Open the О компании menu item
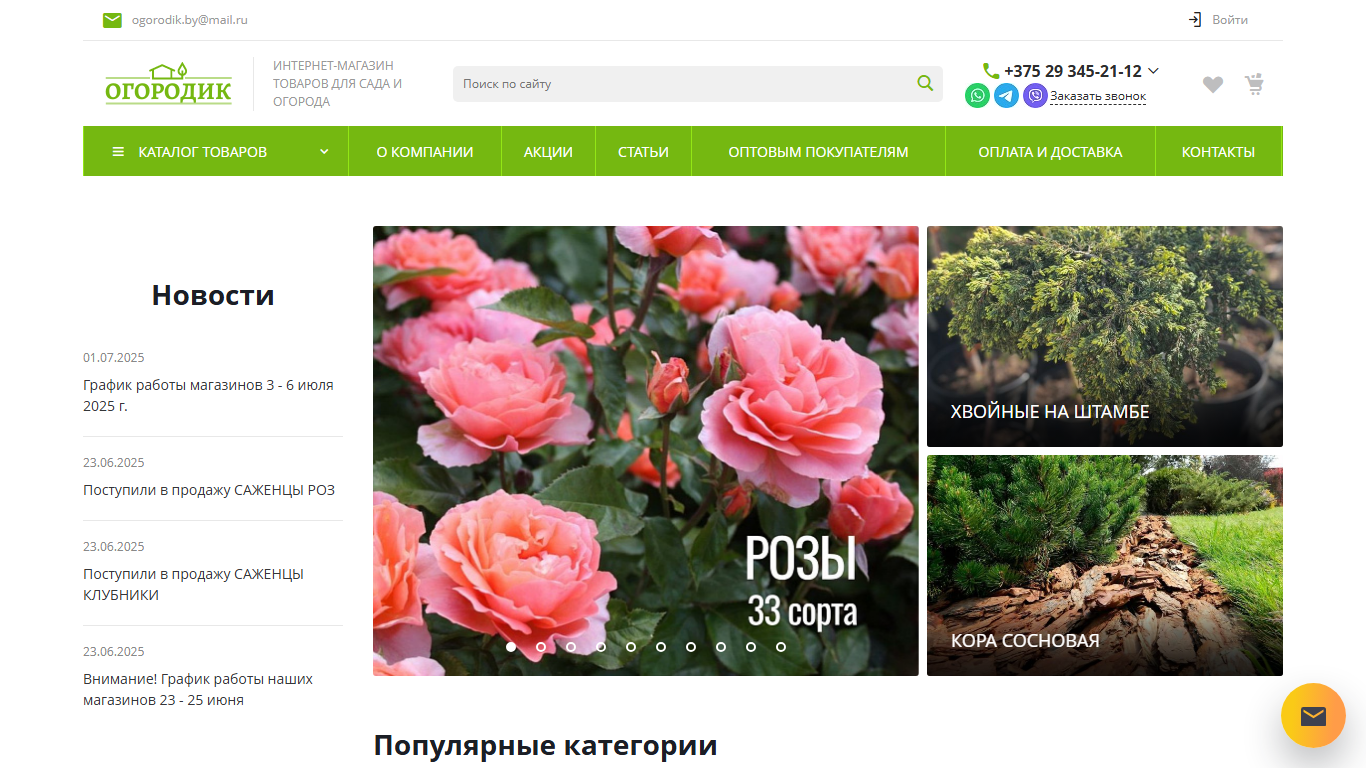 (425, 152)
